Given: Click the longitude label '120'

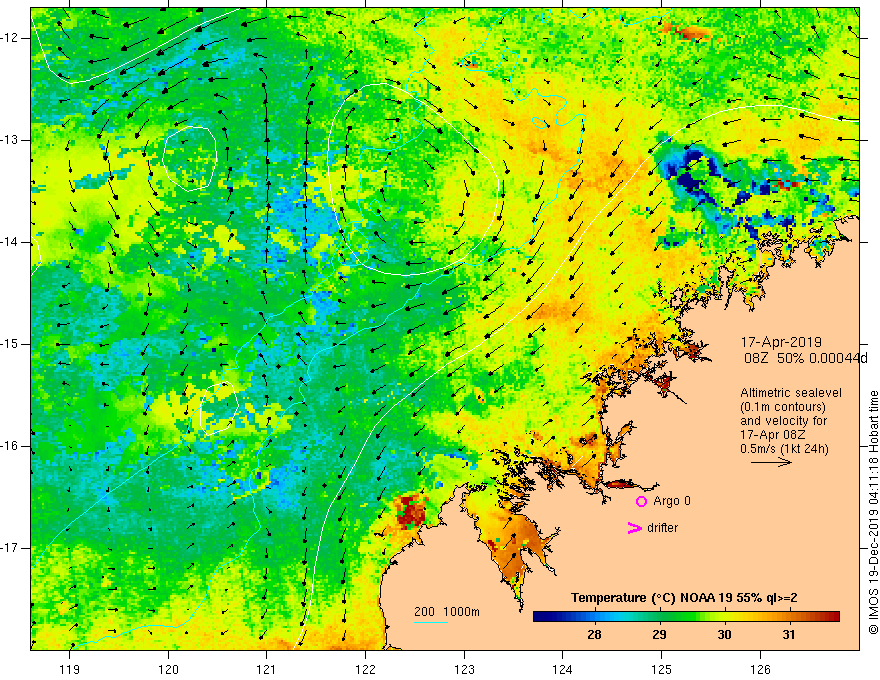Looking at the screenshot, I should pyautogui.click(x=168, y=669).
